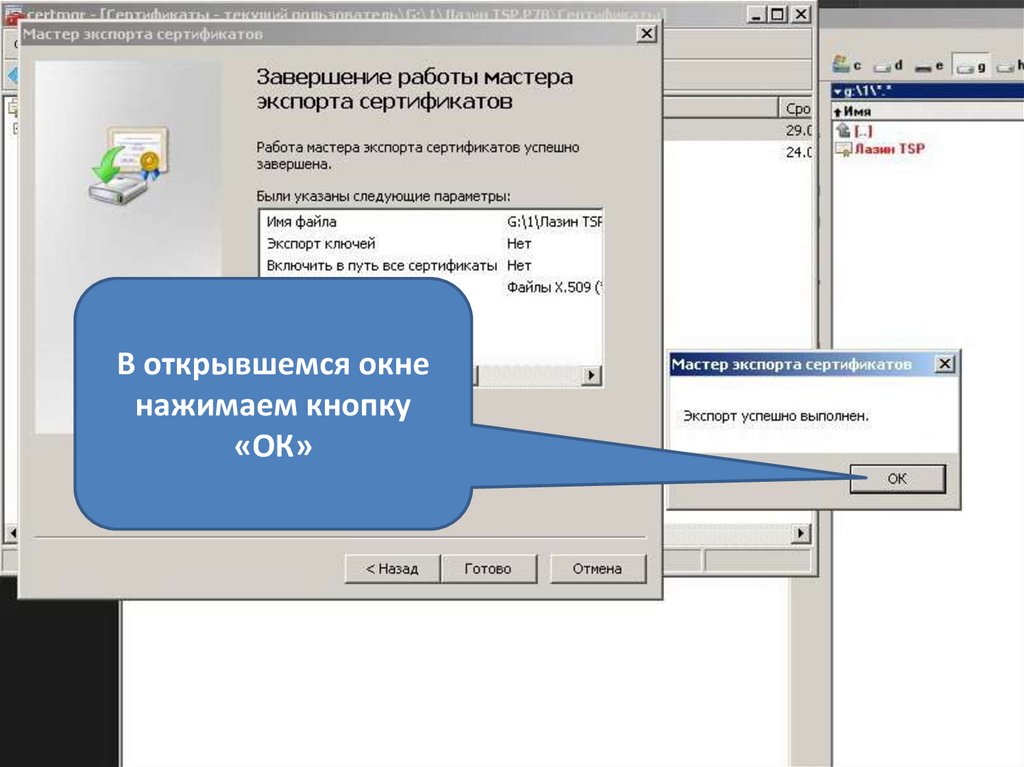Click the Готово button in the wizard
The width and height of the screenshot is (1024, 767).
pos(488,568)
